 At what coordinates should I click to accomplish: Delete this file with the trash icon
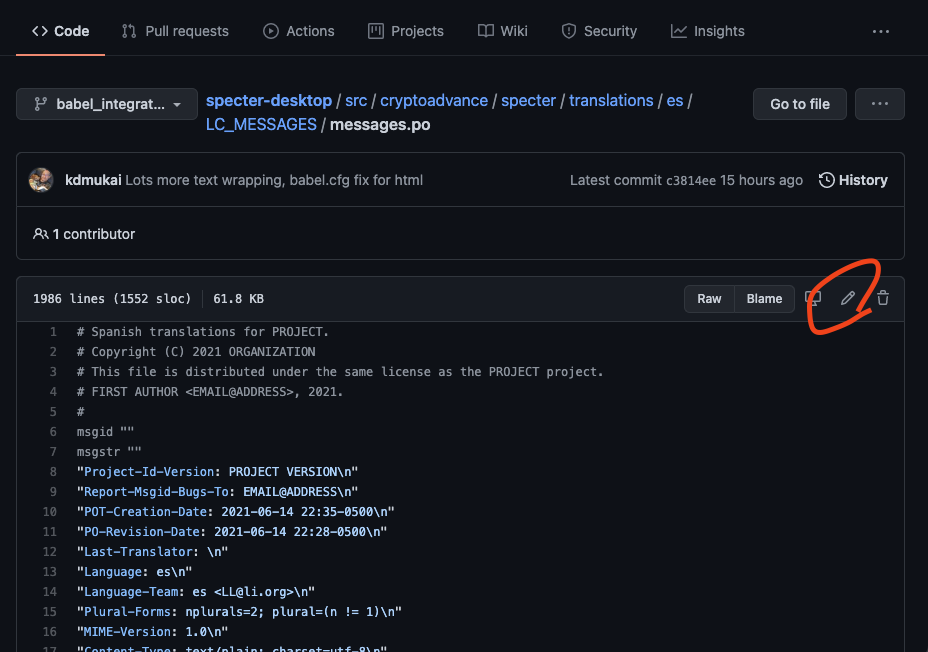882,298
